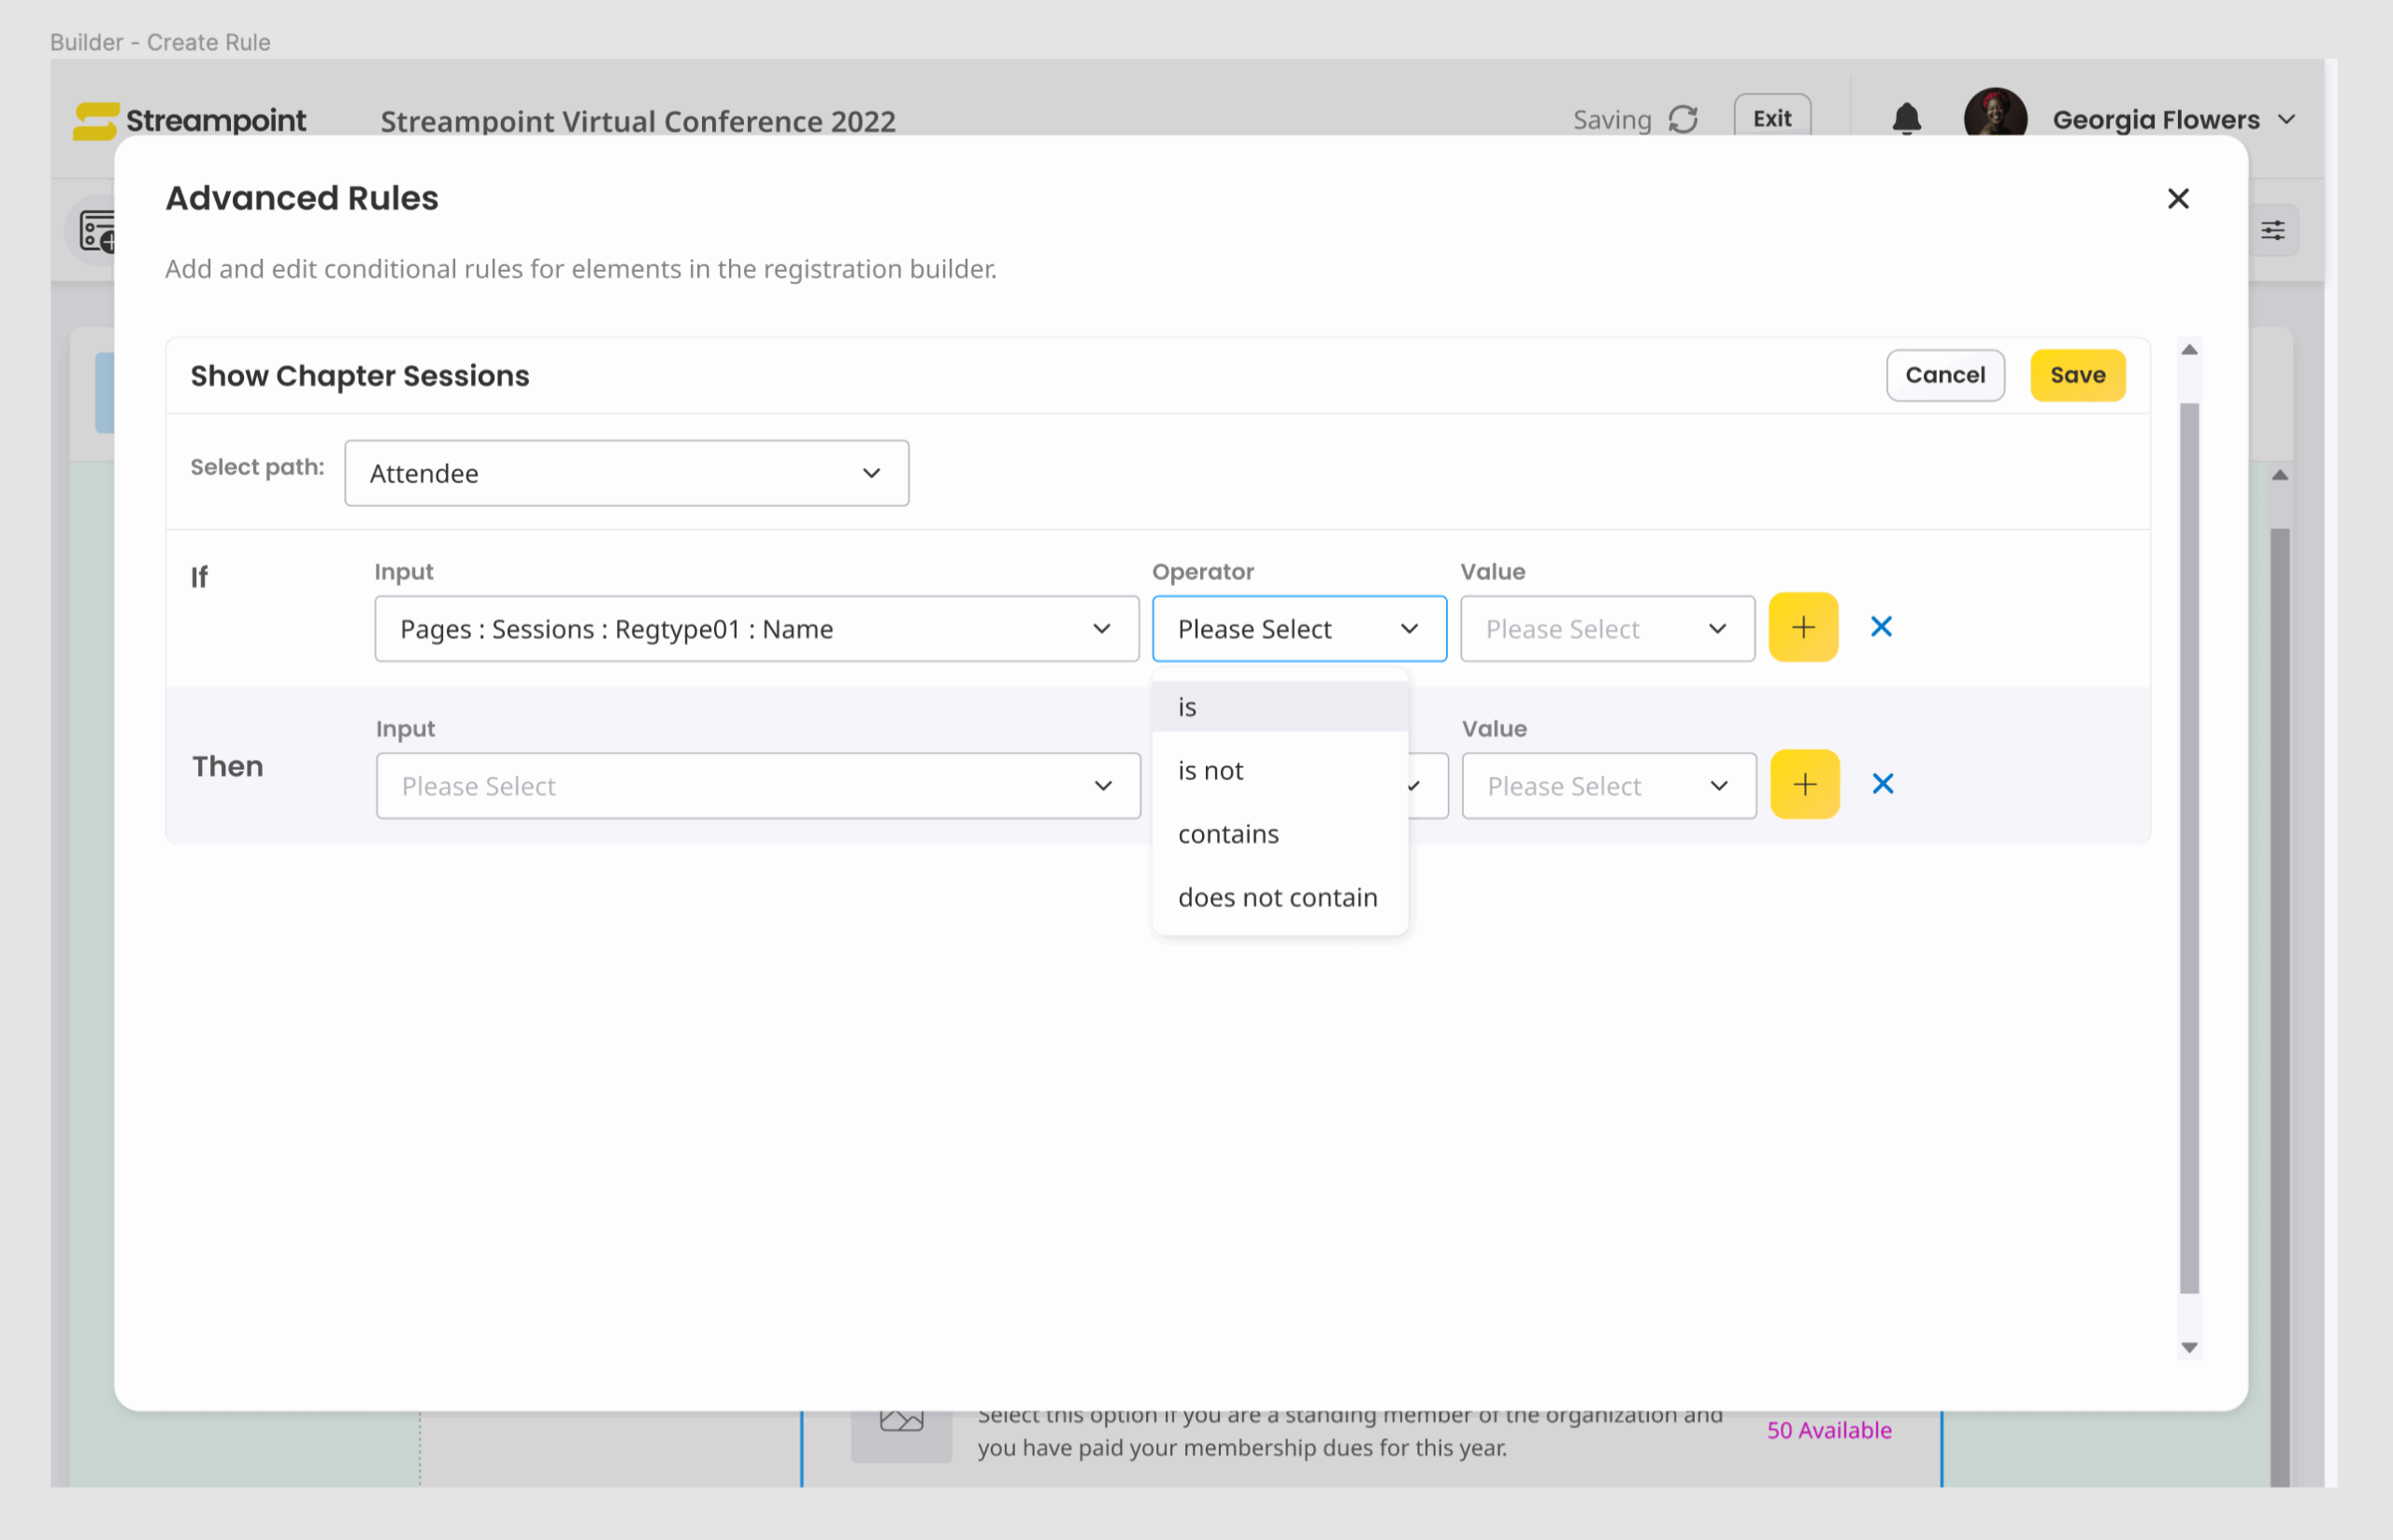Save the Show Chapter Sessions rule
The width and height of the screenshot is (2393, 1540).
click(2076, 375)
